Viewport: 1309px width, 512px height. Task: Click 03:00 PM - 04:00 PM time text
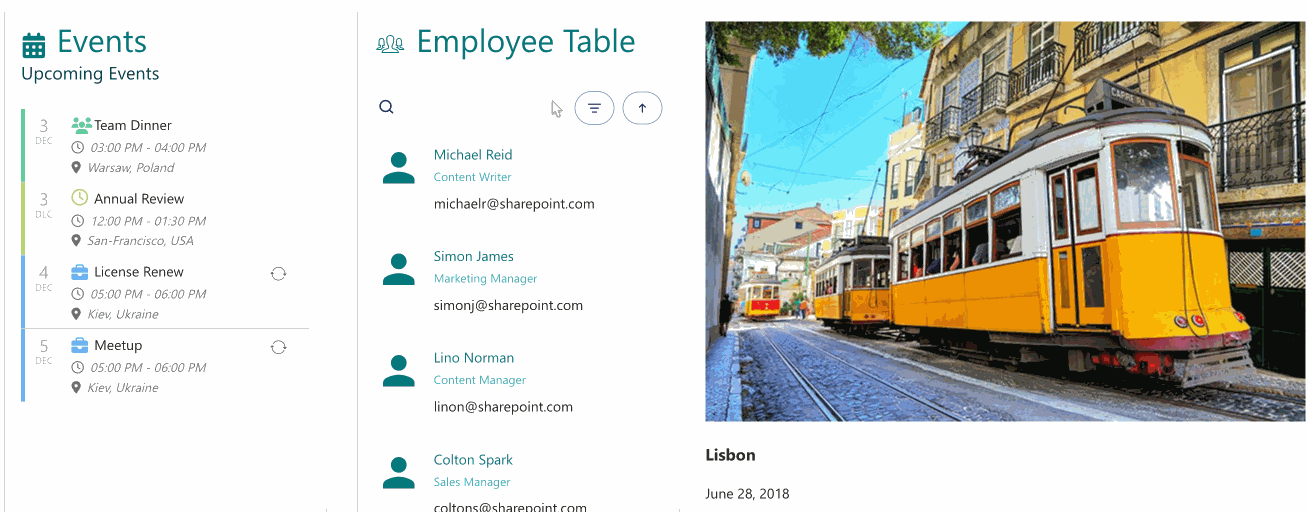tap(148, 148)
